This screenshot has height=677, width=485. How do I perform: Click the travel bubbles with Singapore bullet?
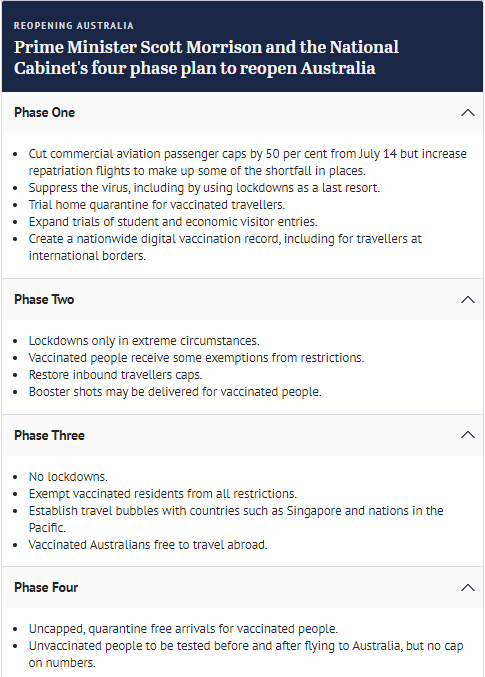click(x=236, y=519)
